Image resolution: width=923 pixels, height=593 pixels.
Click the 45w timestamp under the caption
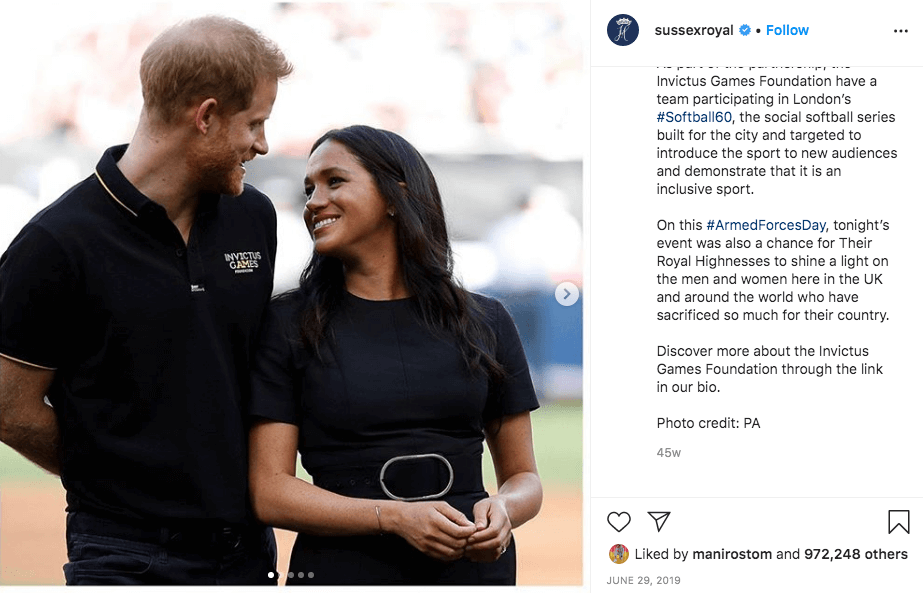tap(669, 453)
